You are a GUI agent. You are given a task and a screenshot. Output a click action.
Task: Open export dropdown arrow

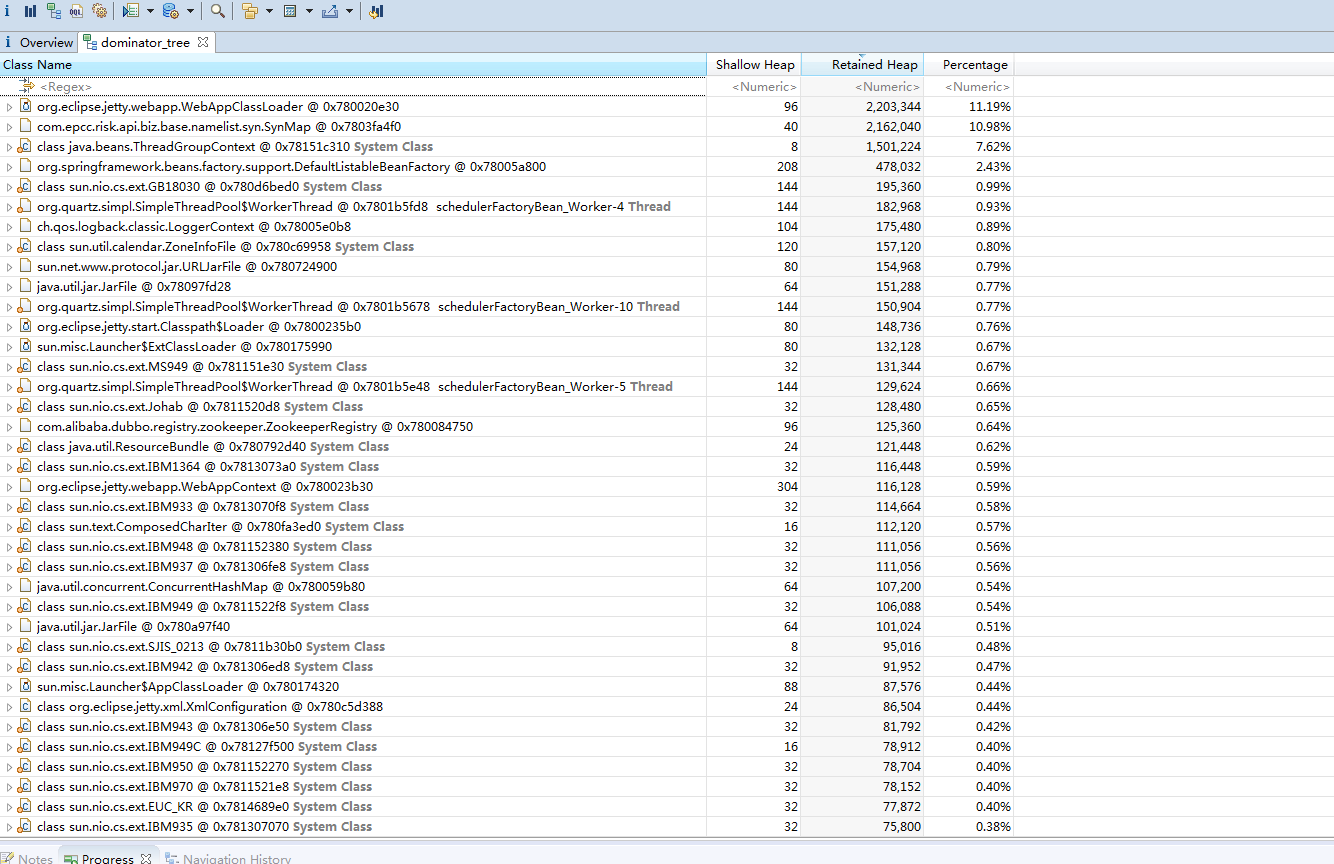349,11
